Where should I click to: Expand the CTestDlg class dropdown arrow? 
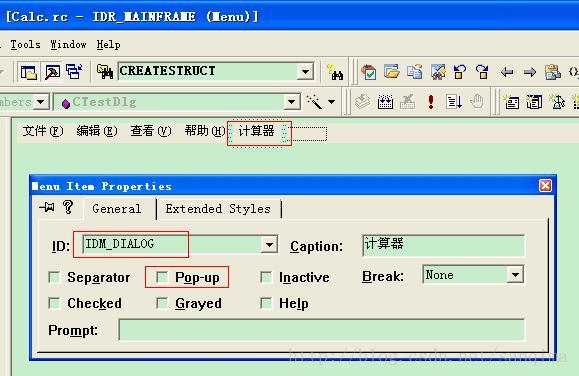point(292,102)
